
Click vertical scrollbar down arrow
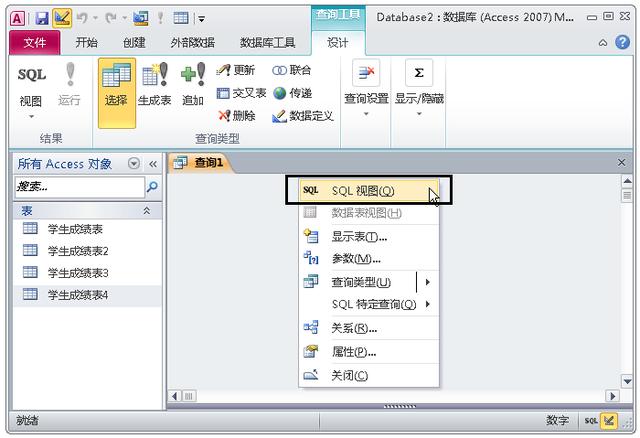tap(627, 382)
